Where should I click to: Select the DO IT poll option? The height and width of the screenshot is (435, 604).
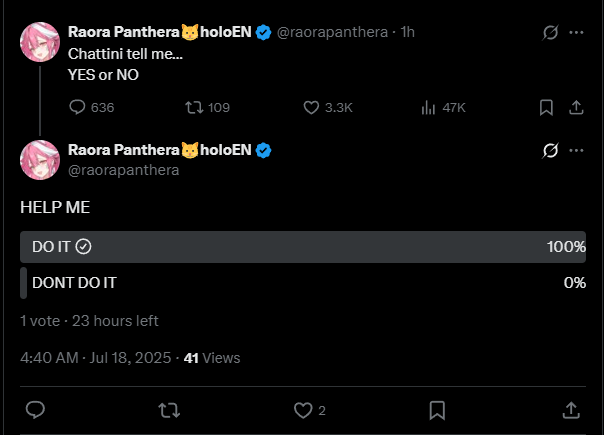302,247
